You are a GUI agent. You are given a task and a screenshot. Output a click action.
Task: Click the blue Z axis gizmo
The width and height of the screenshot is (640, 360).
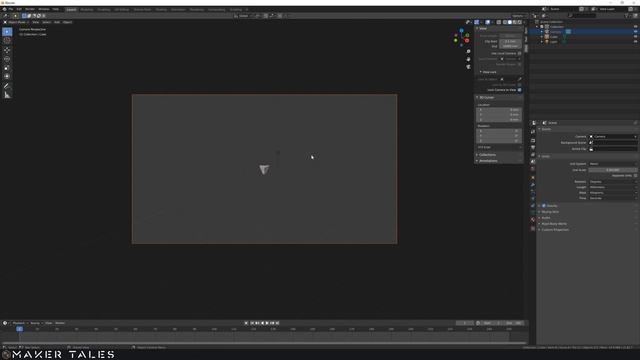click(461, 31)
